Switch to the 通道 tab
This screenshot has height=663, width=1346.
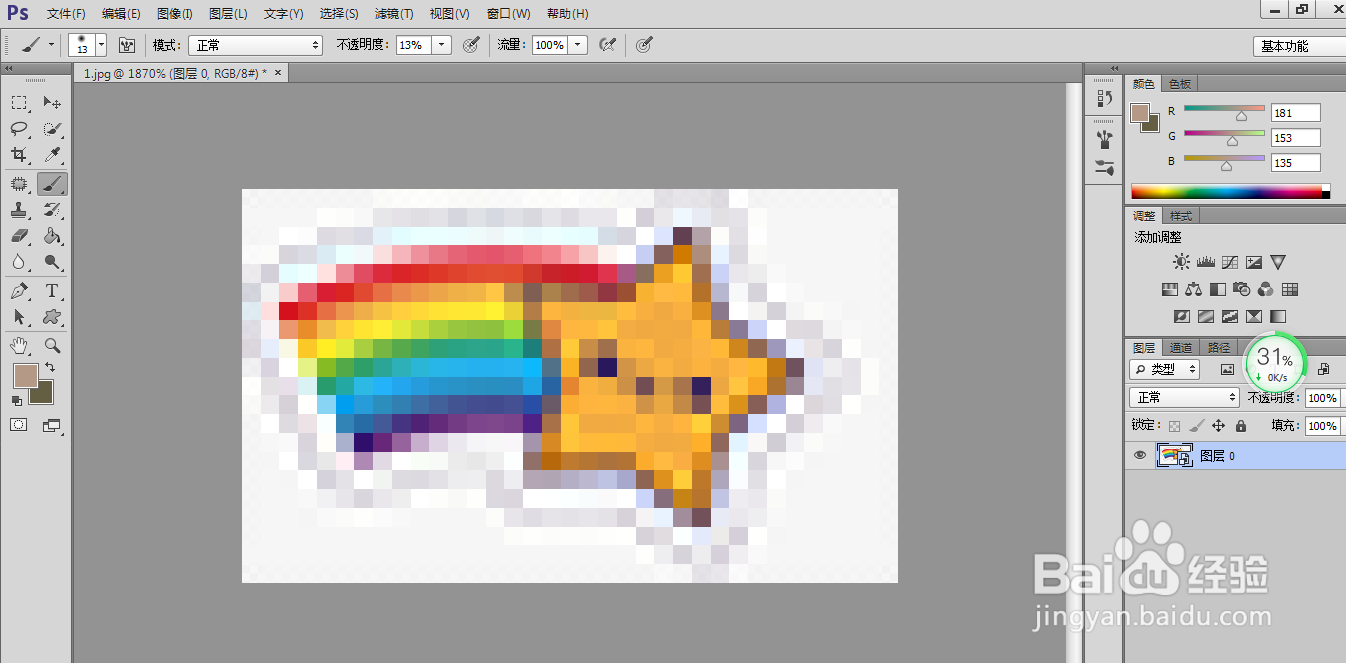[1181, 348]
